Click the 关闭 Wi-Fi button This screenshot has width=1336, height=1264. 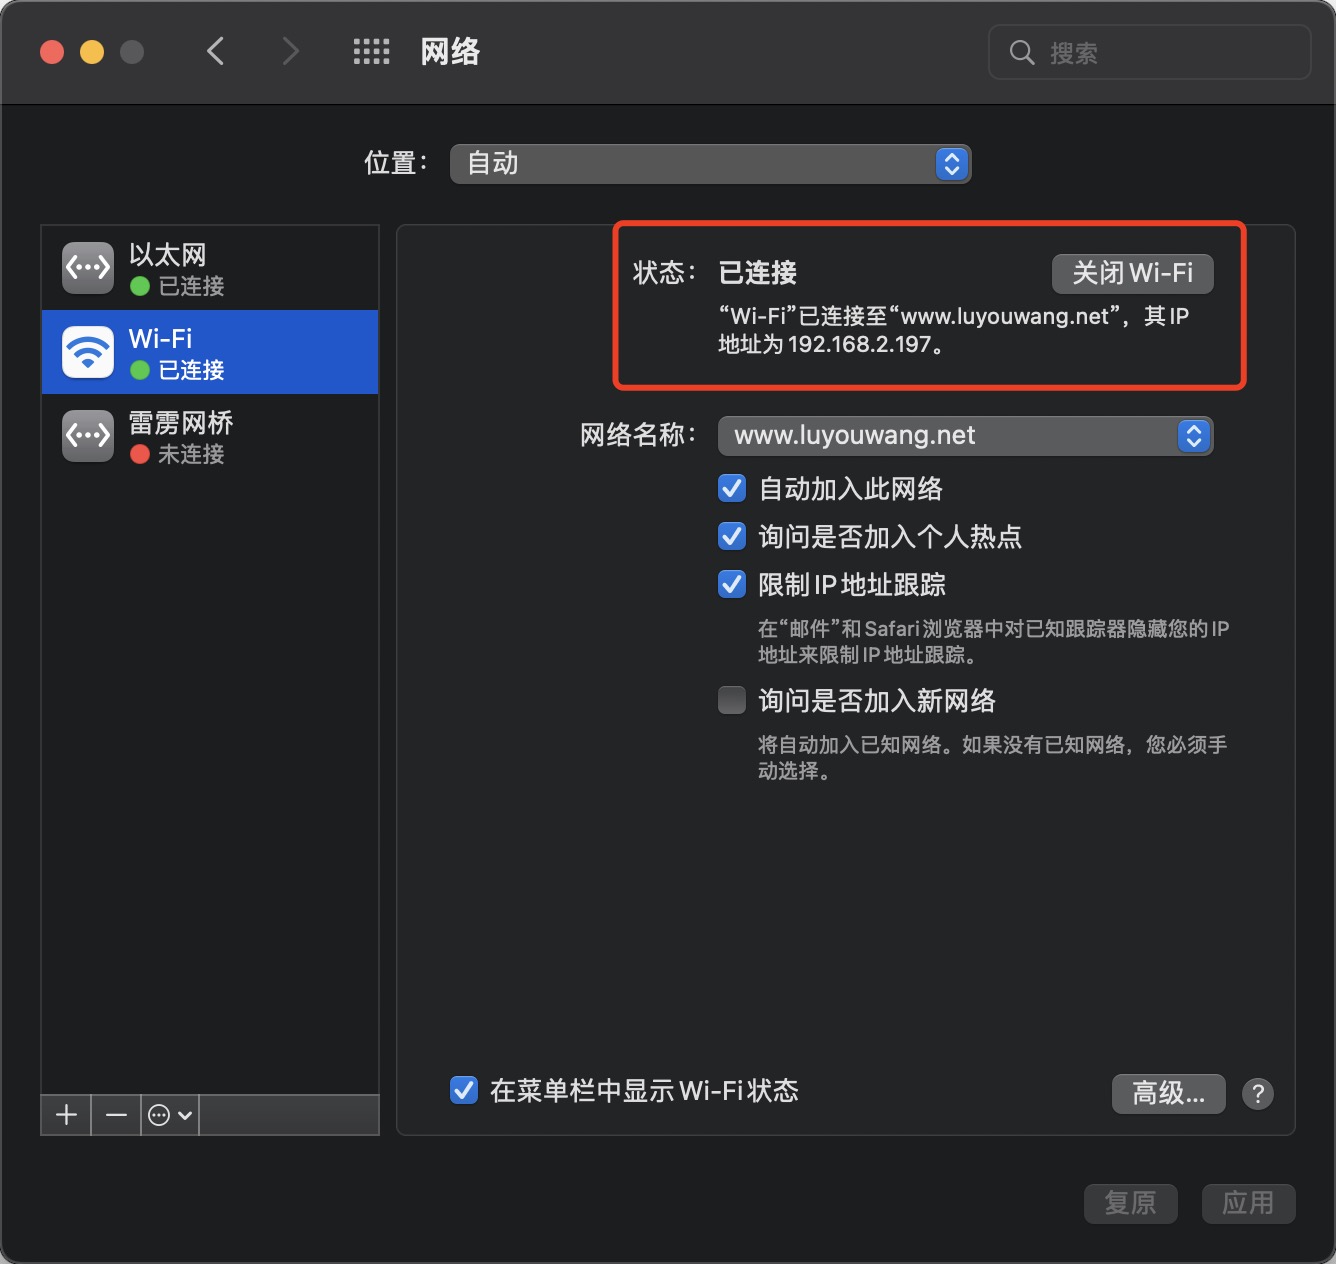[x=1131, y=272]
